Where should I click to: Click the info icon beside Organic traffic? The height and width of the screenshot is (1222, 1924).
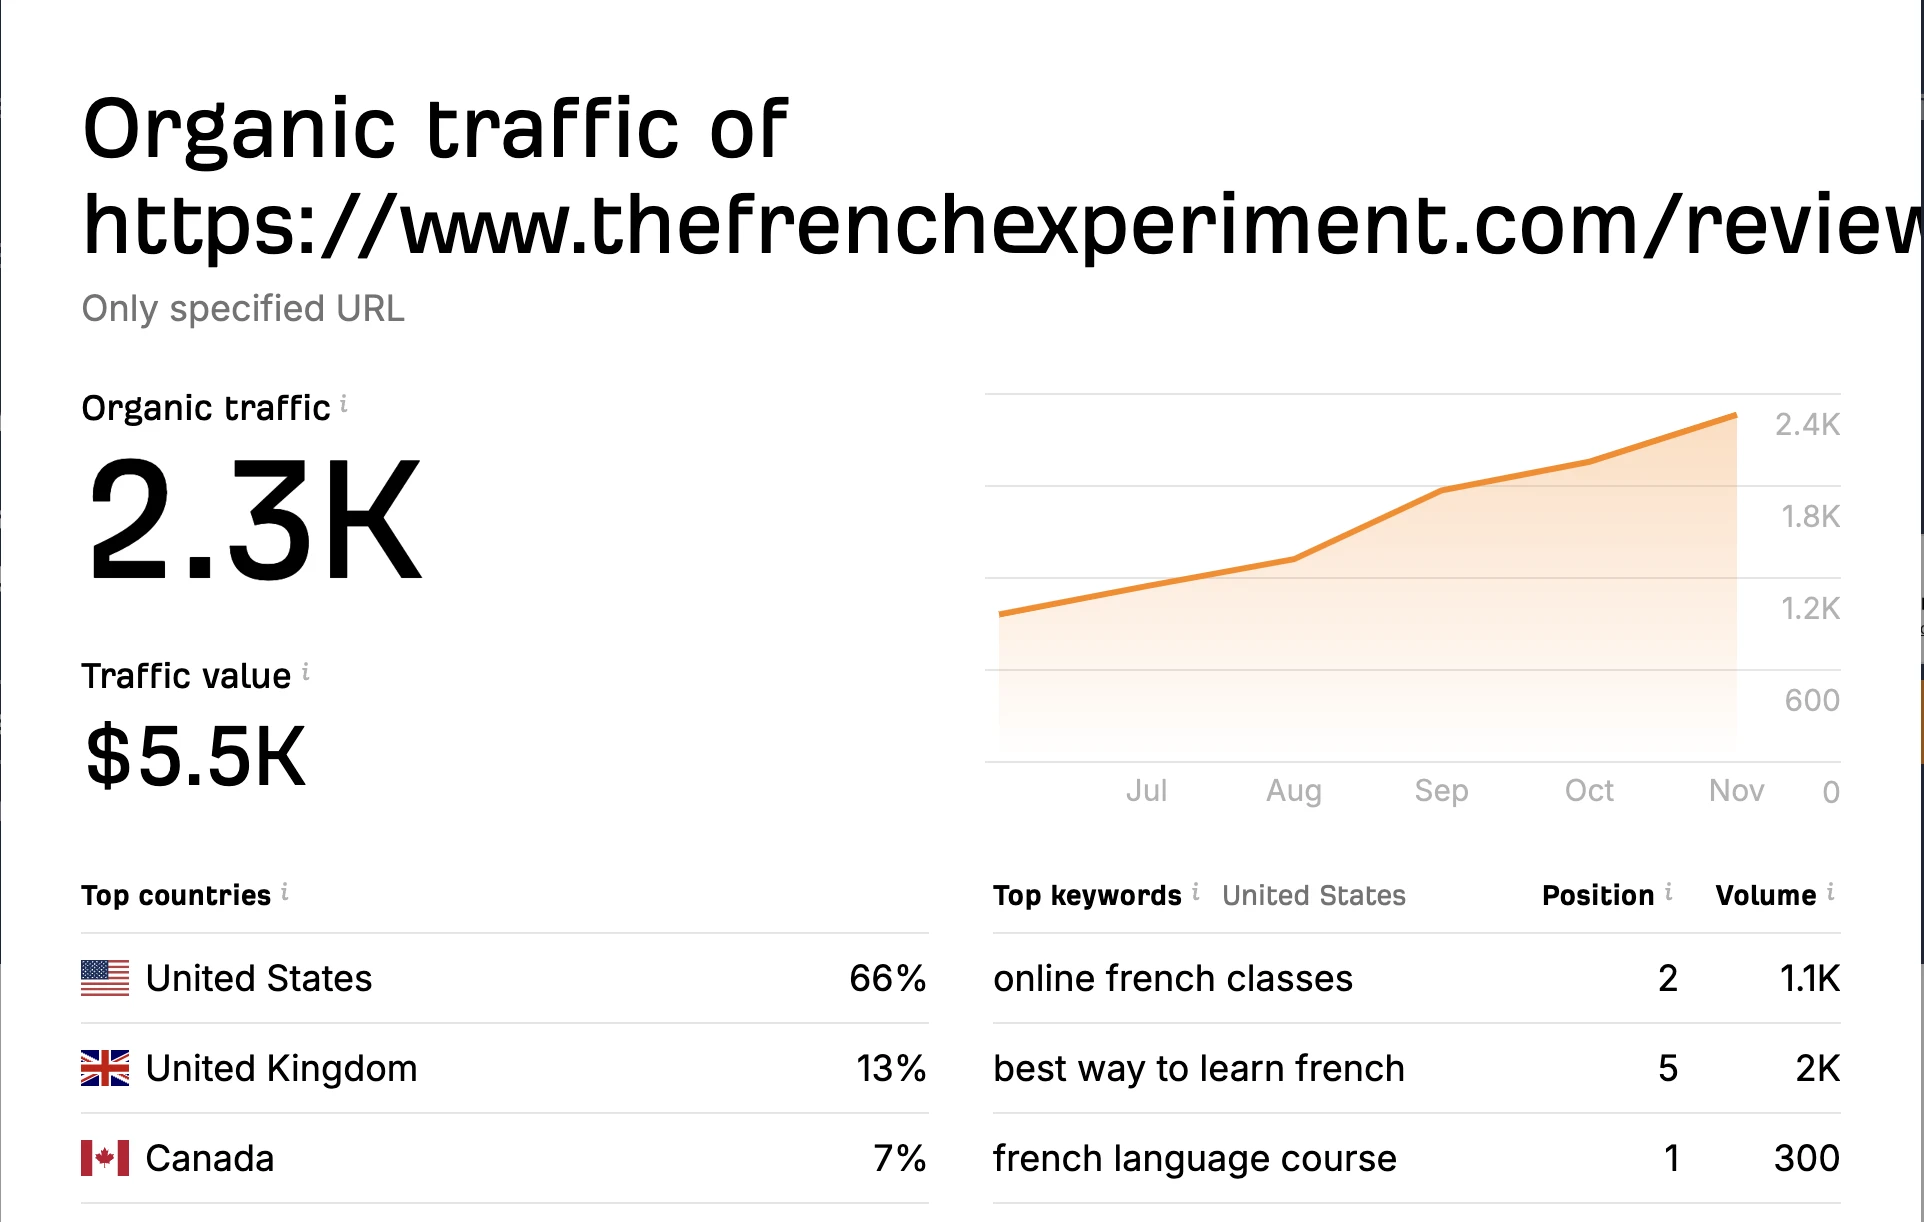point(344,404)
